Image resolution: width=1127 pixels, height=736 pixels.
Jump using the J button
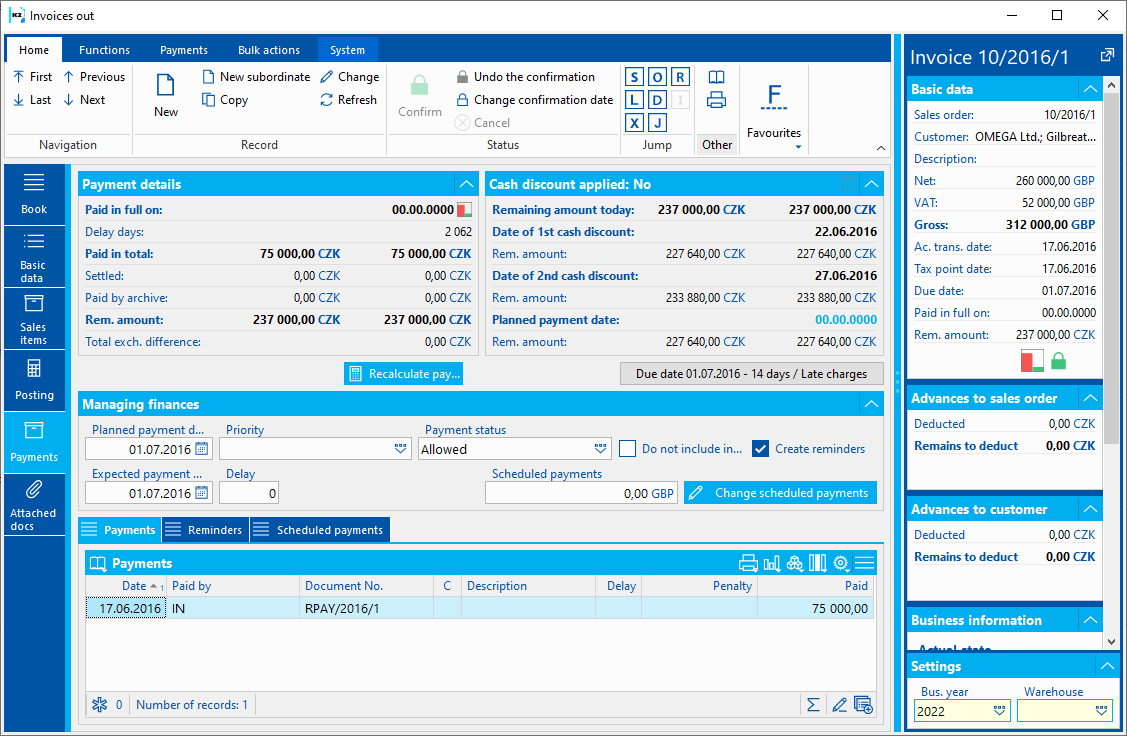point(657,123)
